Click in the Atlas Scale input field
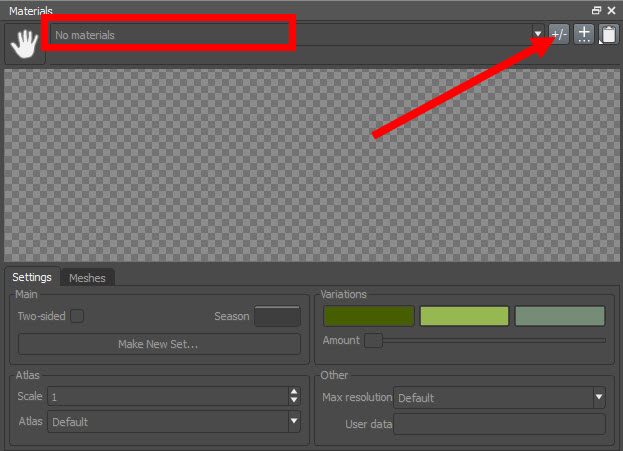The image size is (623, 451). [x=168, y=397]
